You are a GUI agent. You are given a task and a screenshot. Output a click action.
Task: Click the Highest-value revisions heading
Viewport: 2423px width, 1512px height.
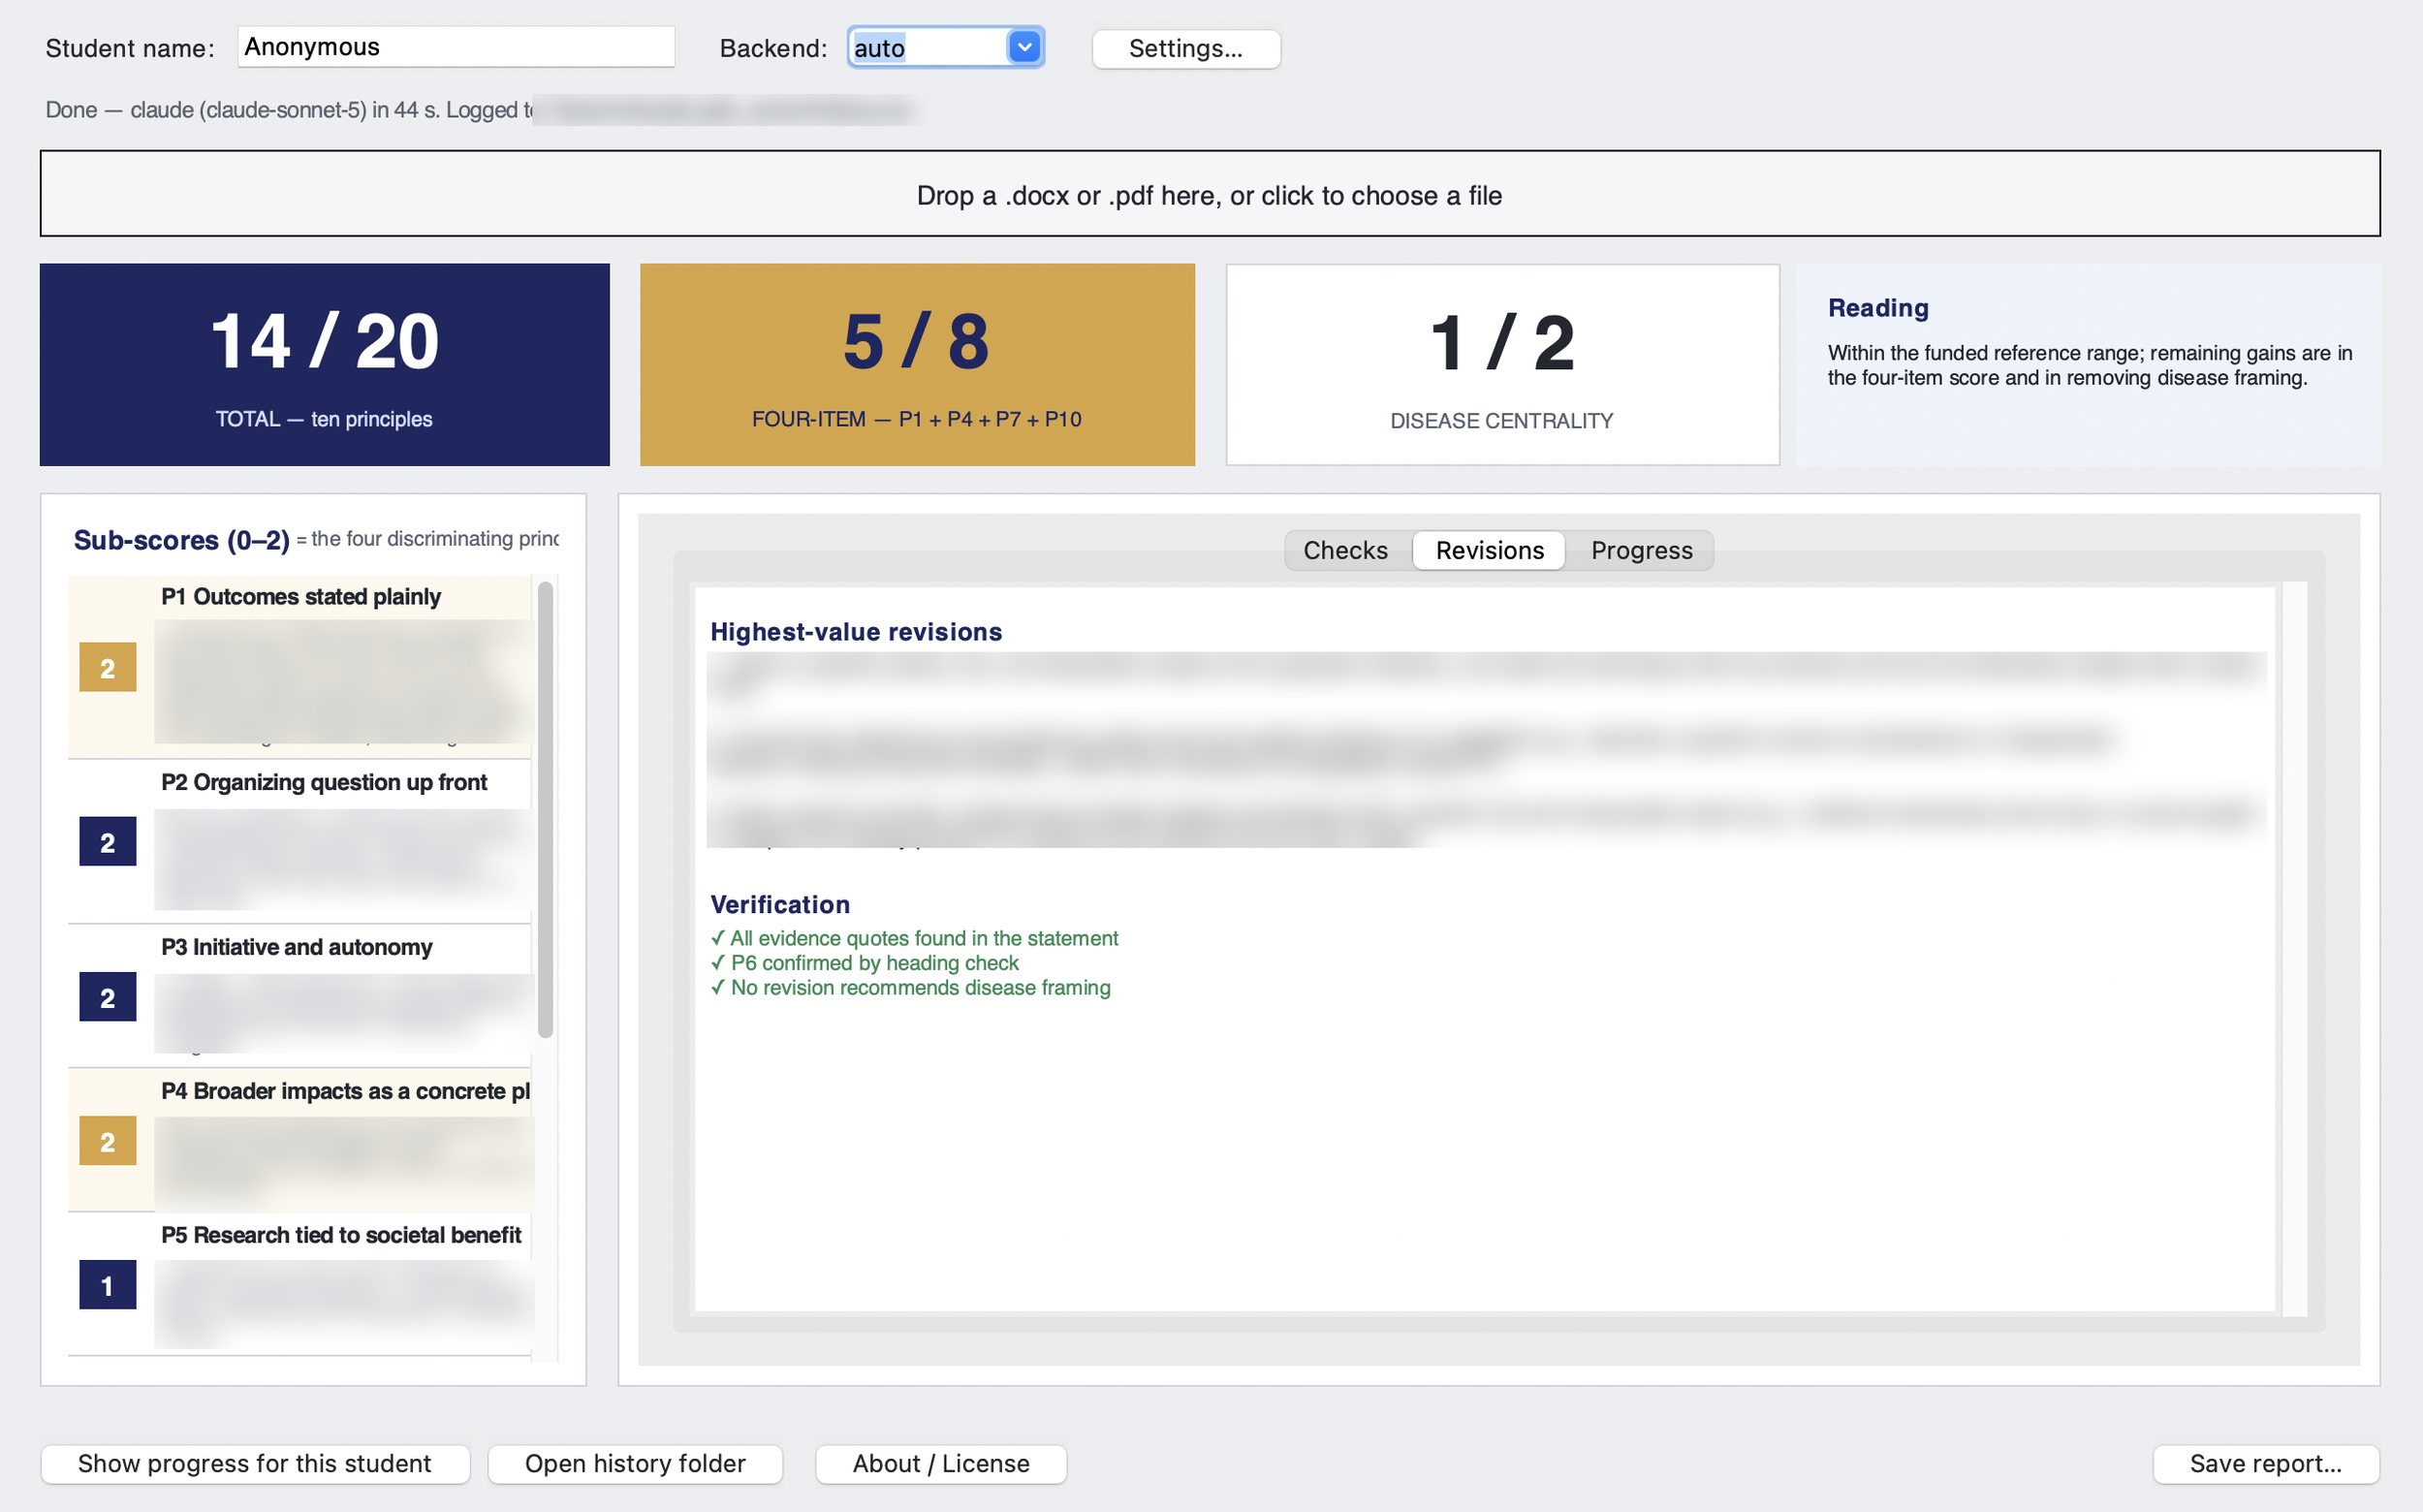856,632
